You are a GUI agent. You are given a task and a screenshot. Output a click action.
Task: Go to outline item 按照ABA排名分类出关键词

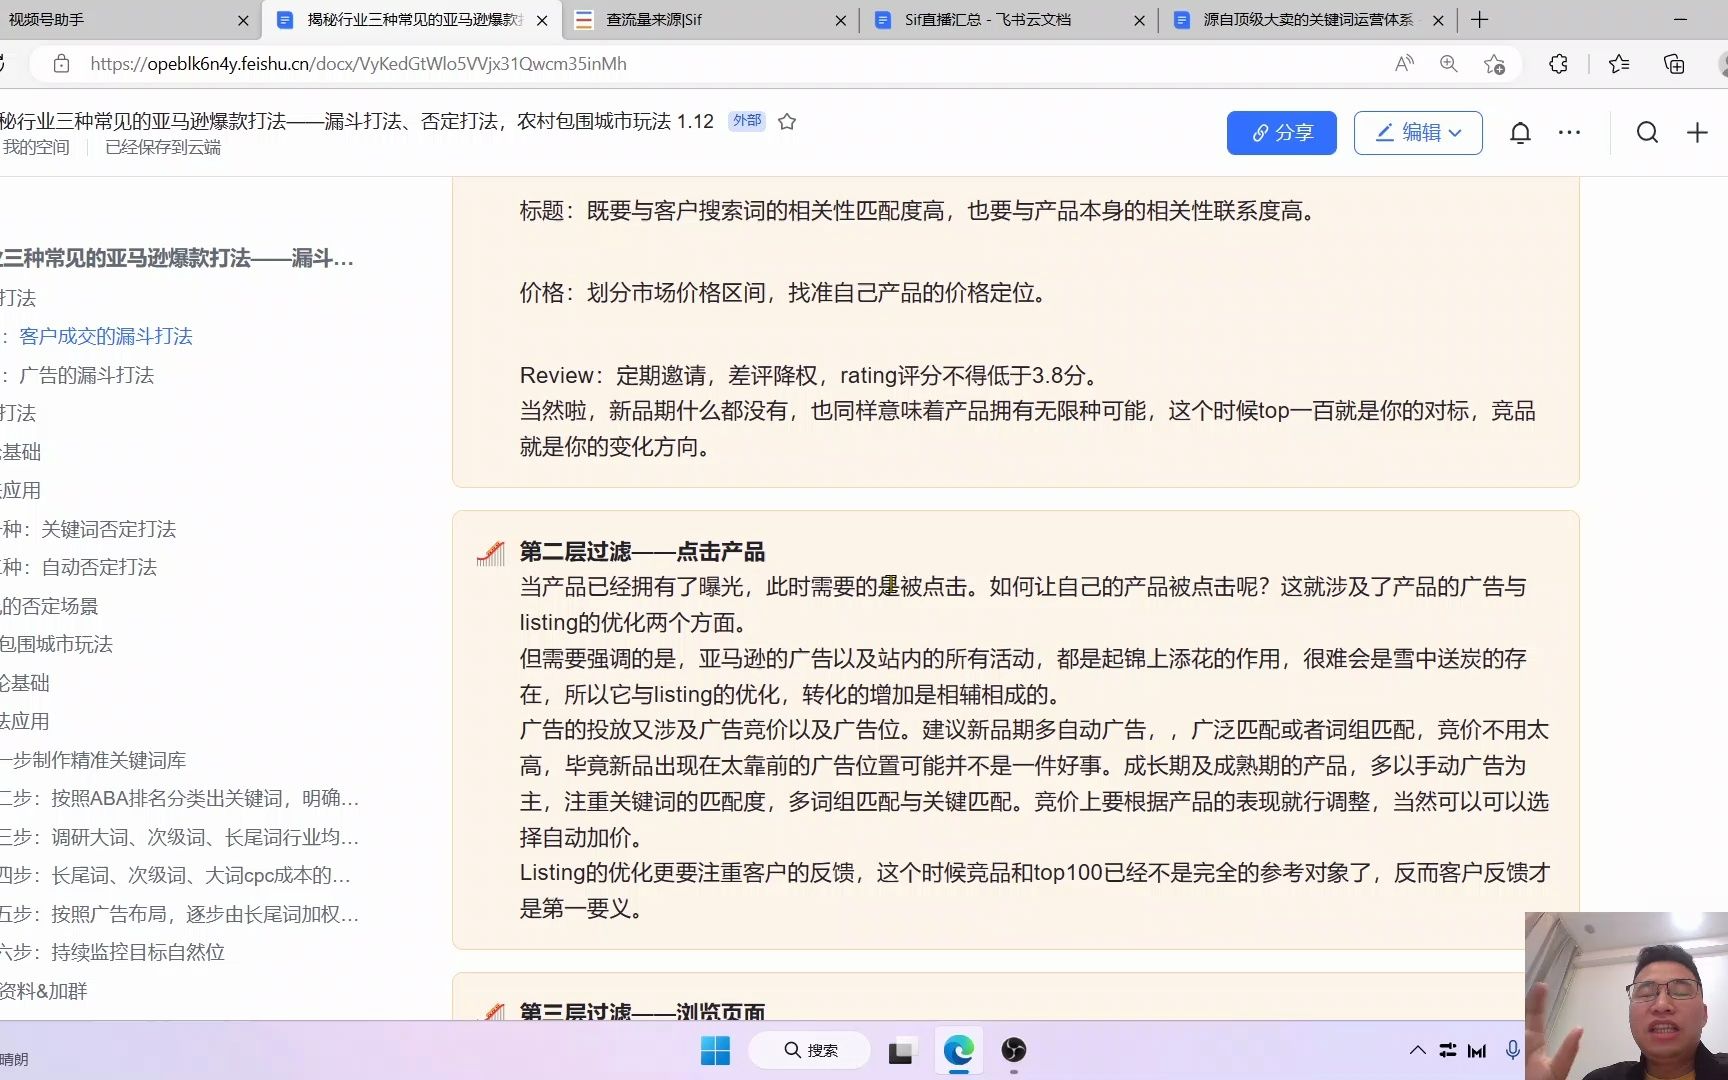204,799
